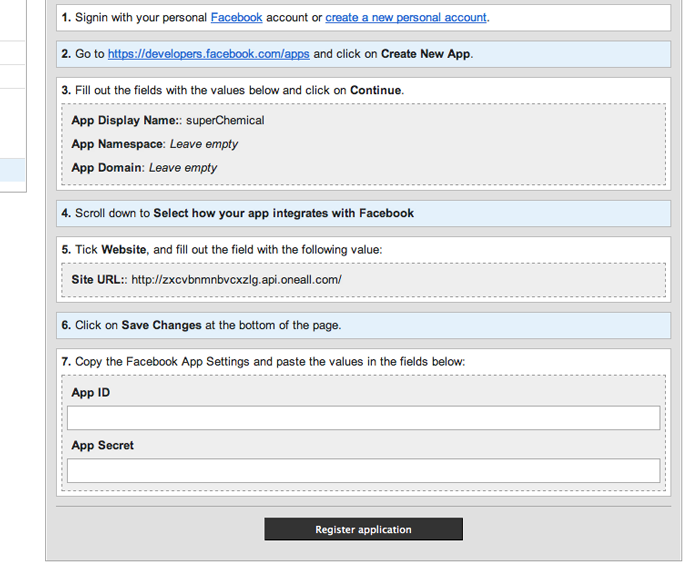Click the Facebook link in step 1
Image resolution: width=690 pixels, height=580 pixels.
236,18
